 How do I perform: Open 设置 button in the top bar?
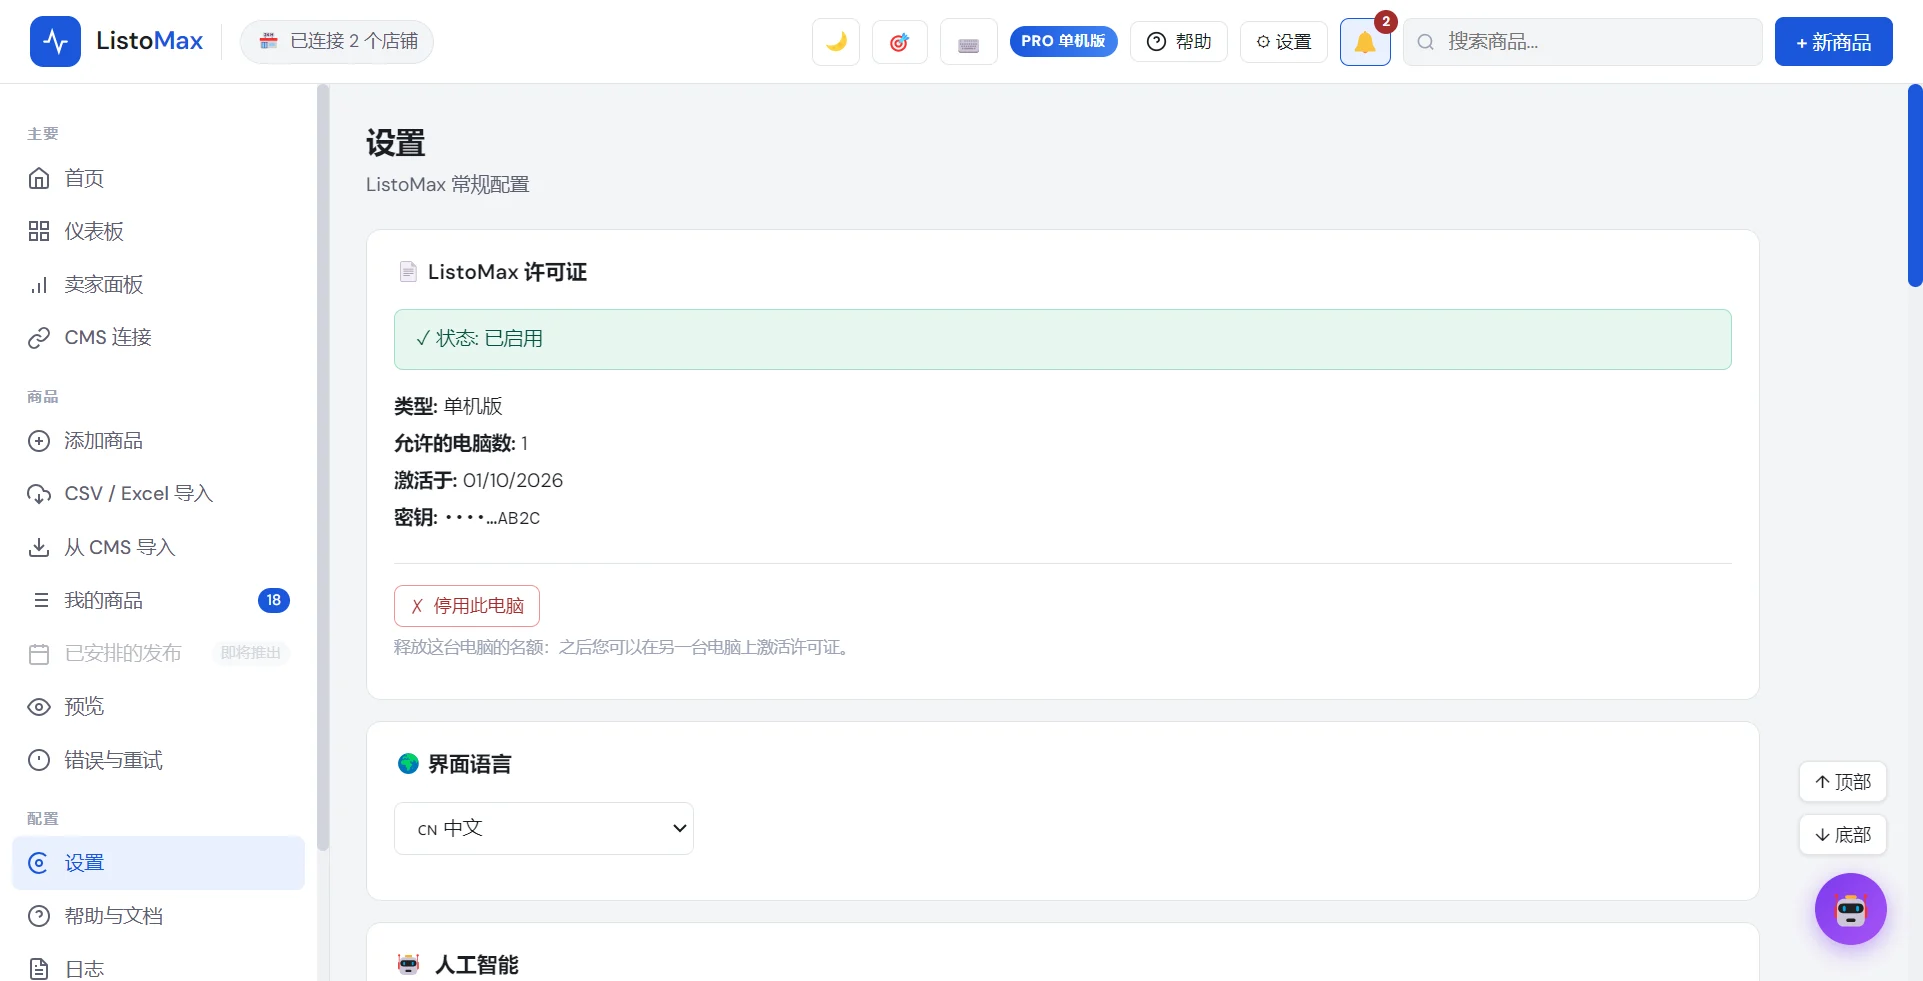coord(1284,42)
